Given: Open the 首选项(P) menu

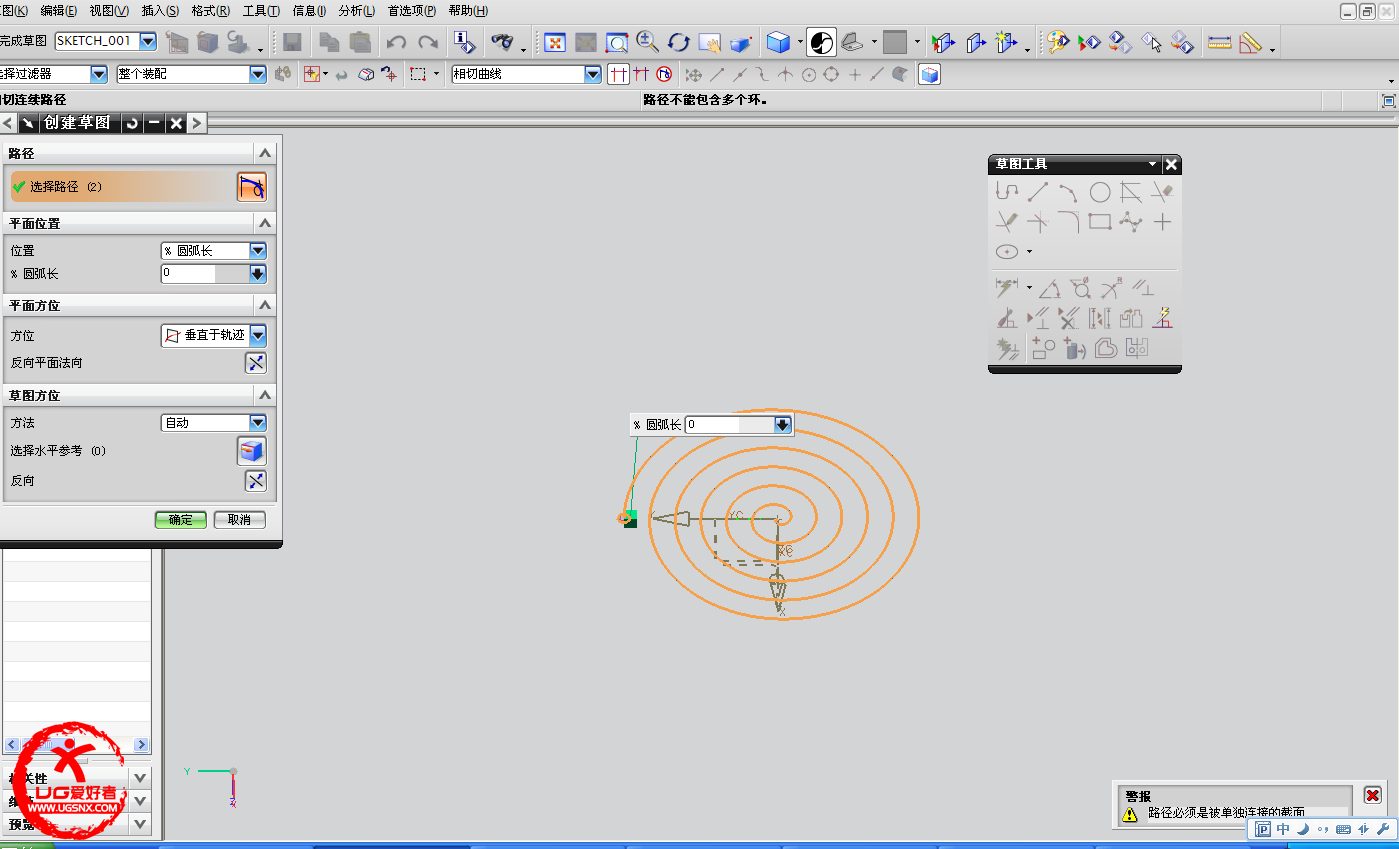Looking at the screenshot, I should (x=412, y=11).
